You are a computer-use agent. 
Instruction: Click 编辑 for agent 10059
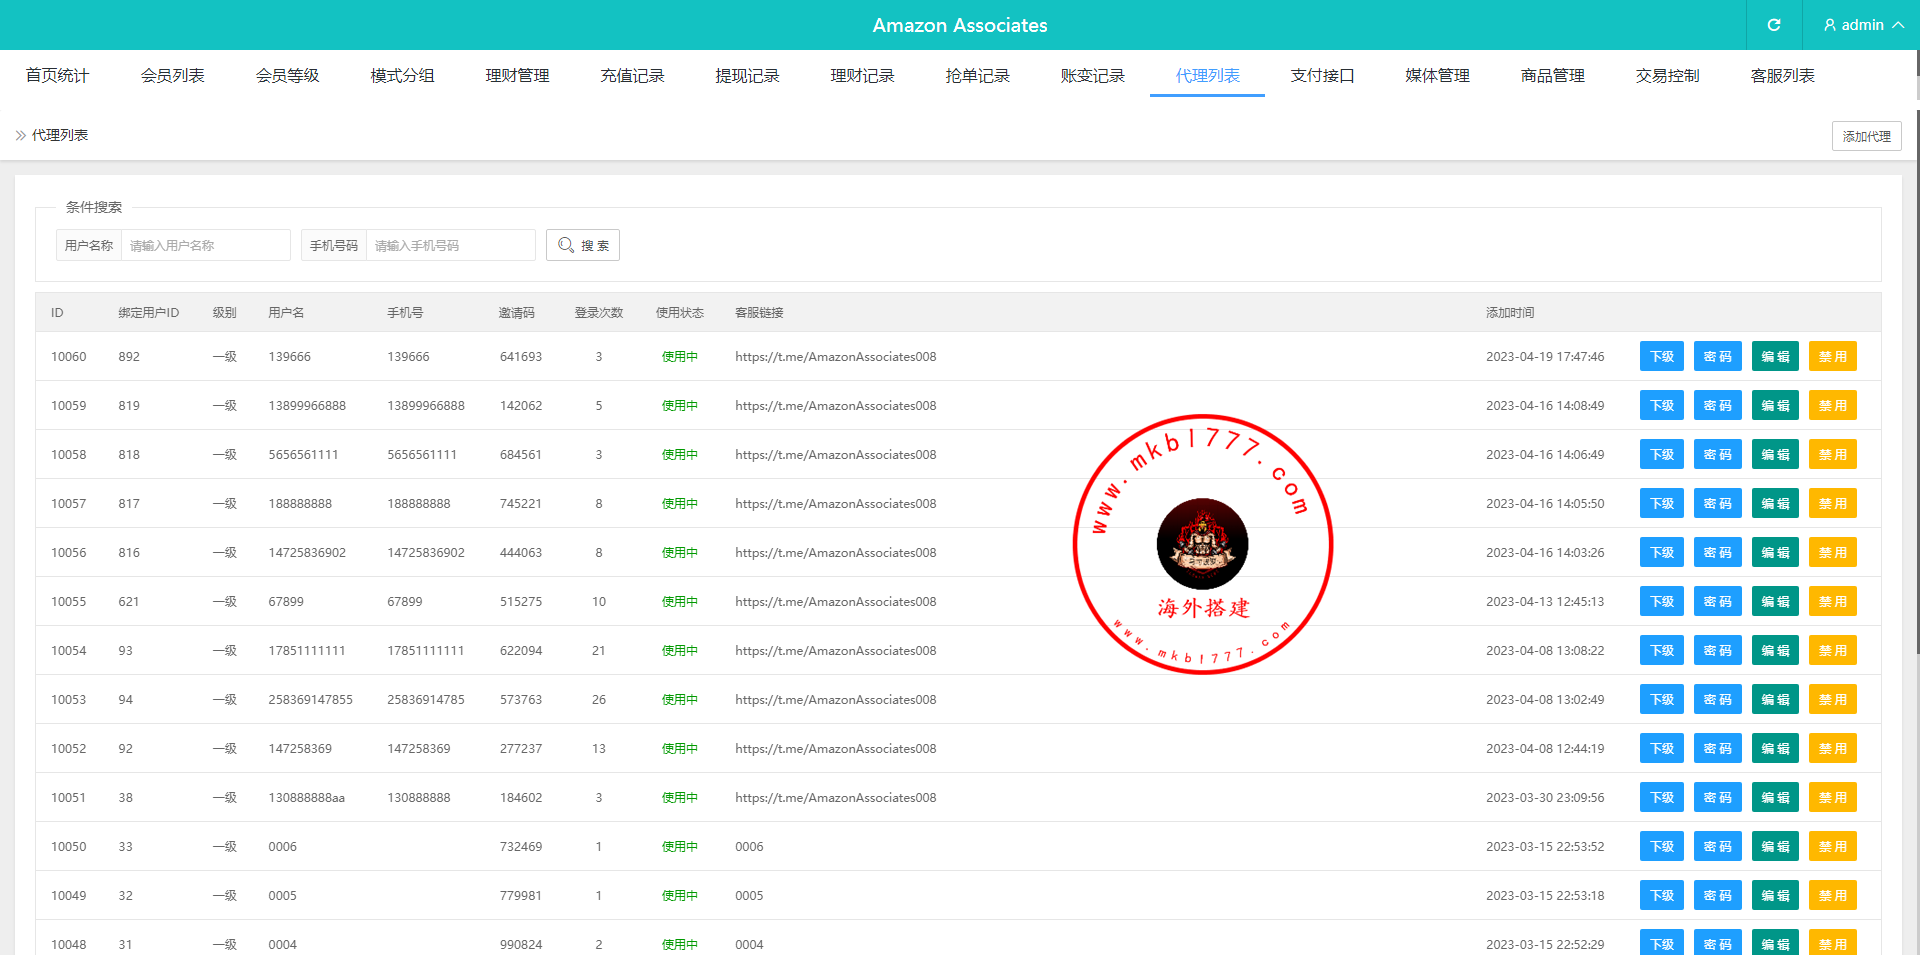[x=1775, y=405]
